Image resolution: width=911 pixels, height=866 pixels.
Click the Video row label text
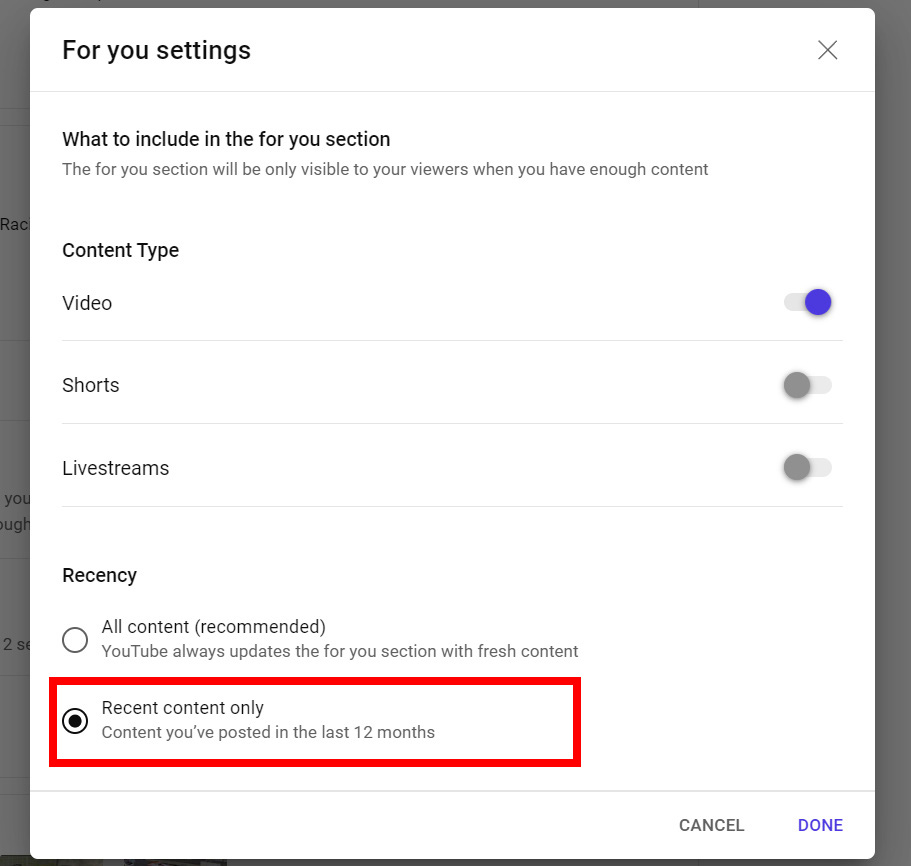pyautogui.click(x=87, y=303)
